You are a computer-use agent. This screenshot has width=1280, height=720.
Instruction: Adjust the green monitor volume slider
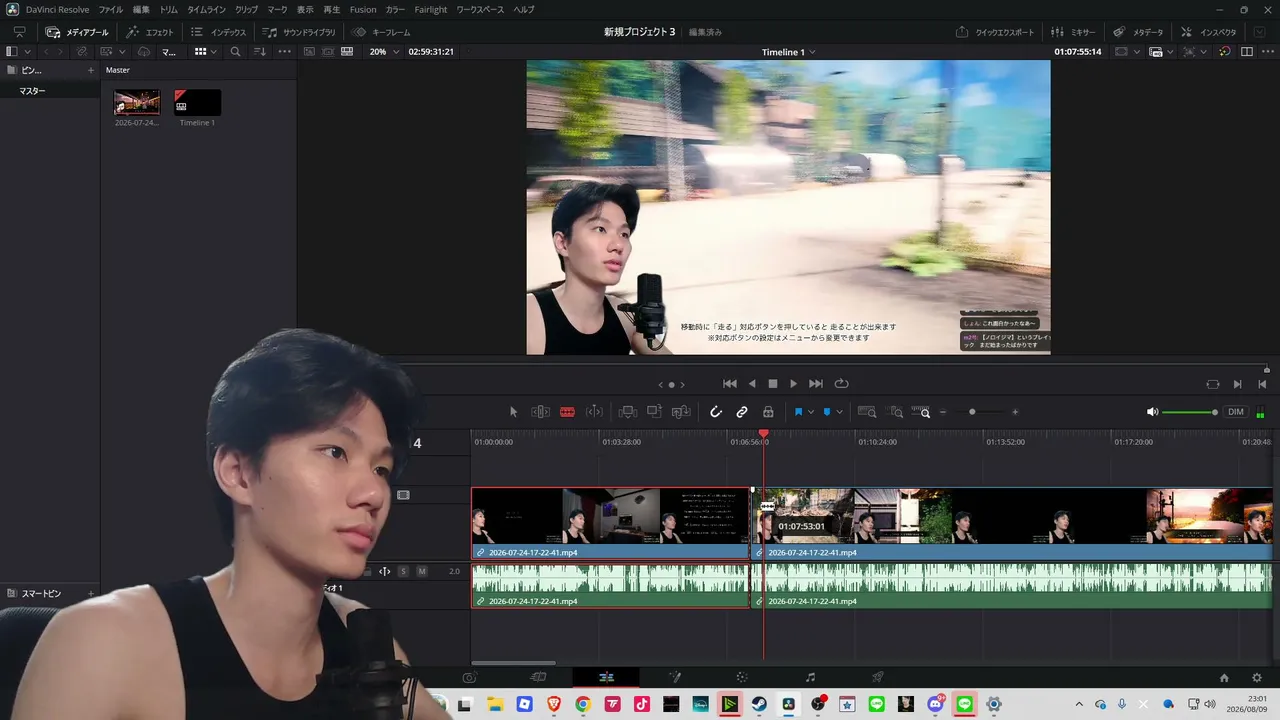(1189, 412)
